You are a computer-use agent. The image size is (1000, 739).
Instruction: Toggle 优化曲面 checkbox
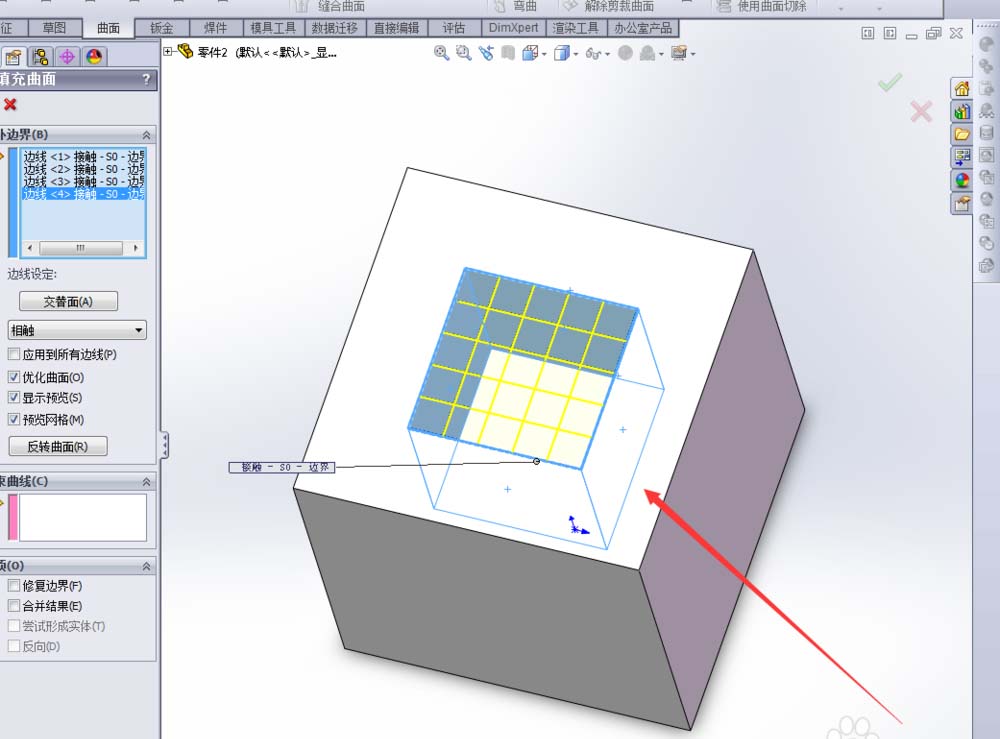pyautogui.click(x=14, y=377)
